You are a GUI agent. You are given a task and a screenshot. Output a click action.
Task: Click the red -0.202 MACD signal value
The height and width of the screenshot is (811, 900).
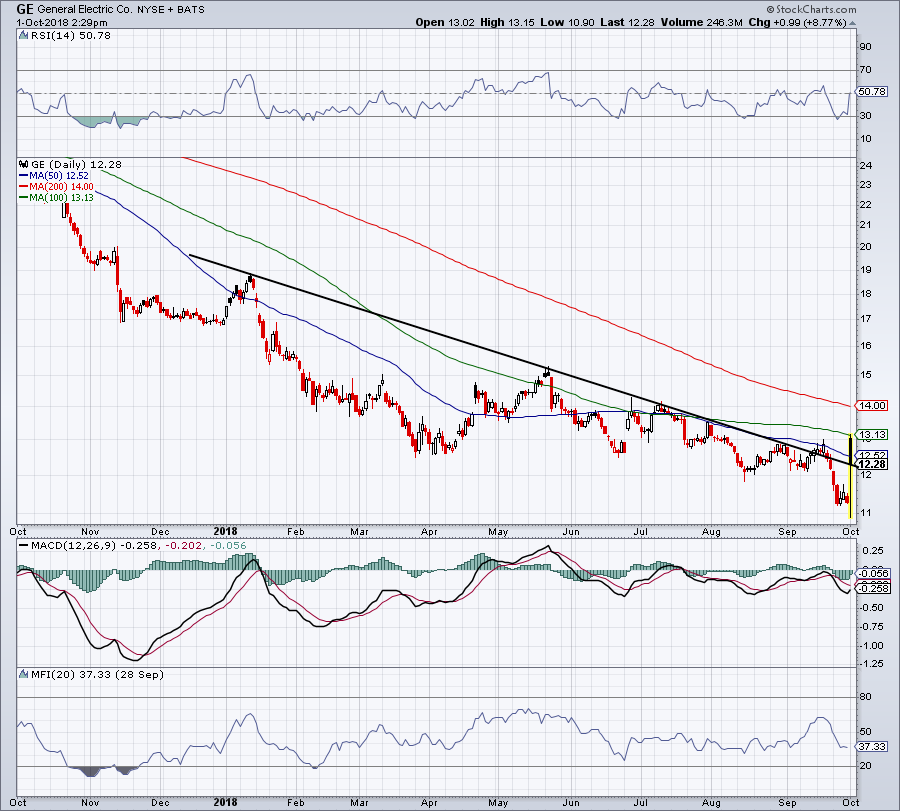(x=184, y=545)
